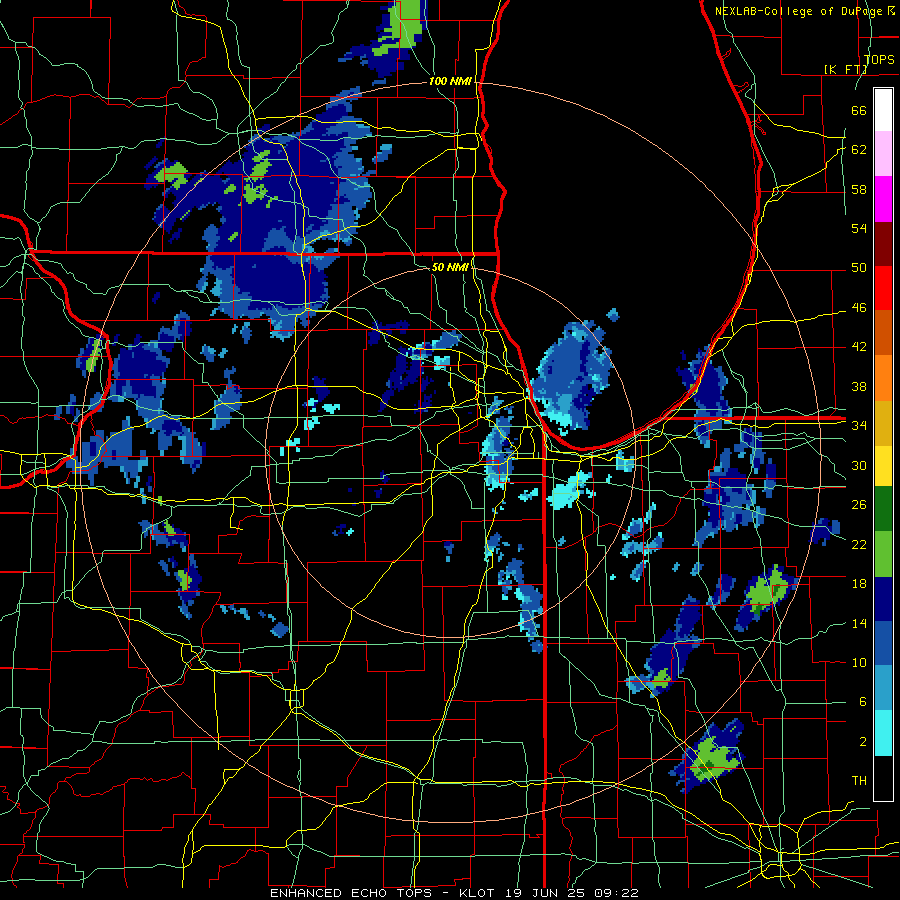Click the '30' legend scale value
Image resolution: width=900 pixels, height=900 pixels.
click(x=859, y=465)
